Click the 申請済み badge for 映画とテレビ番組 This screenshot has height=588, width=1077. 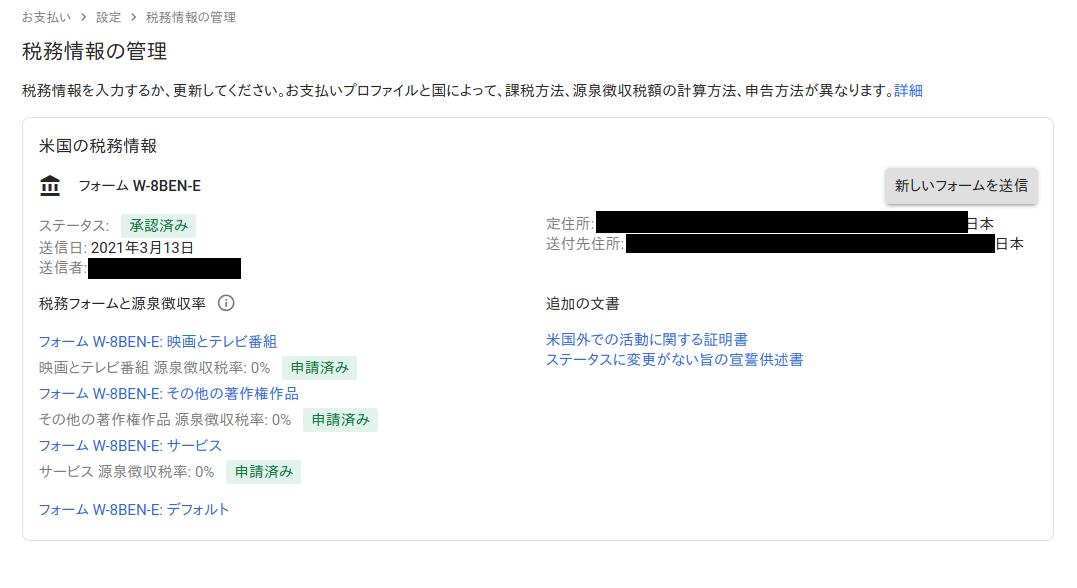(319, 368)
